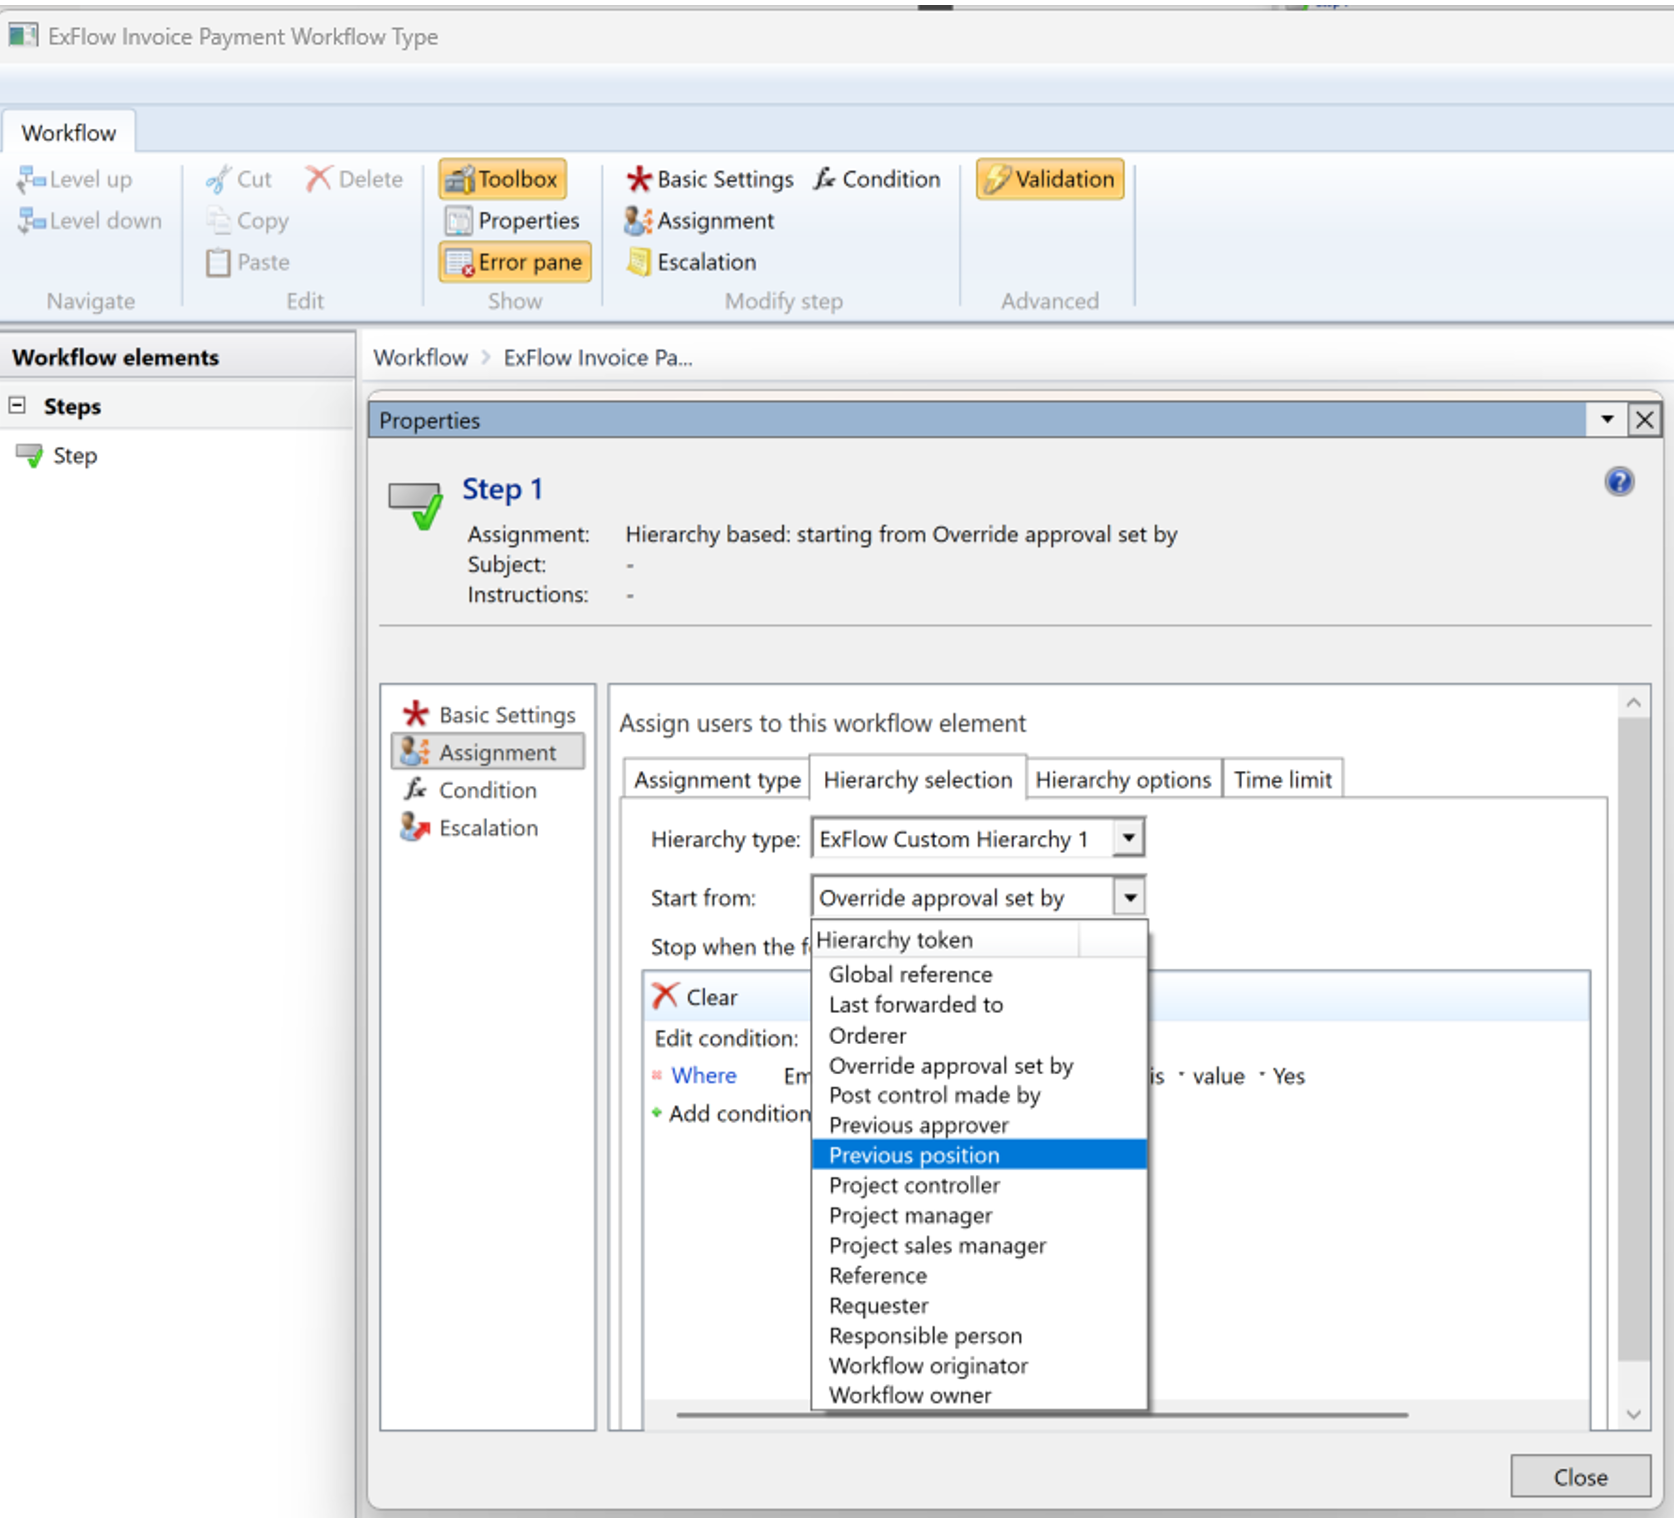Click the Step 1 heading

502,489
